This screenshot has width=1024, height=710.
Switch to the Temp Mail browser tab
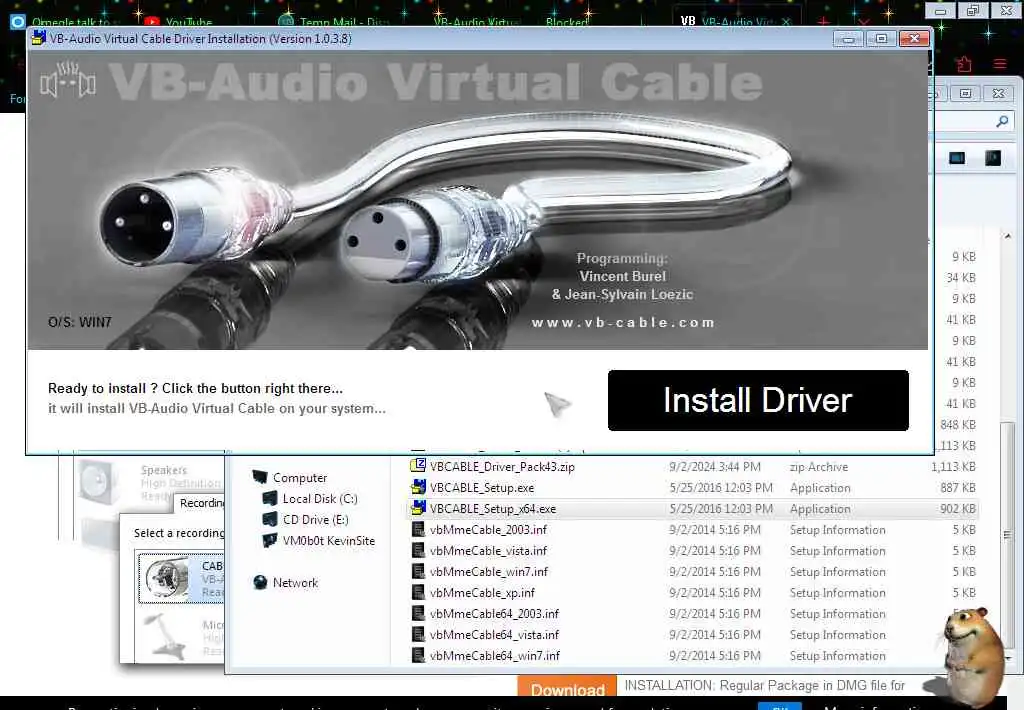(x=336, y=22)
